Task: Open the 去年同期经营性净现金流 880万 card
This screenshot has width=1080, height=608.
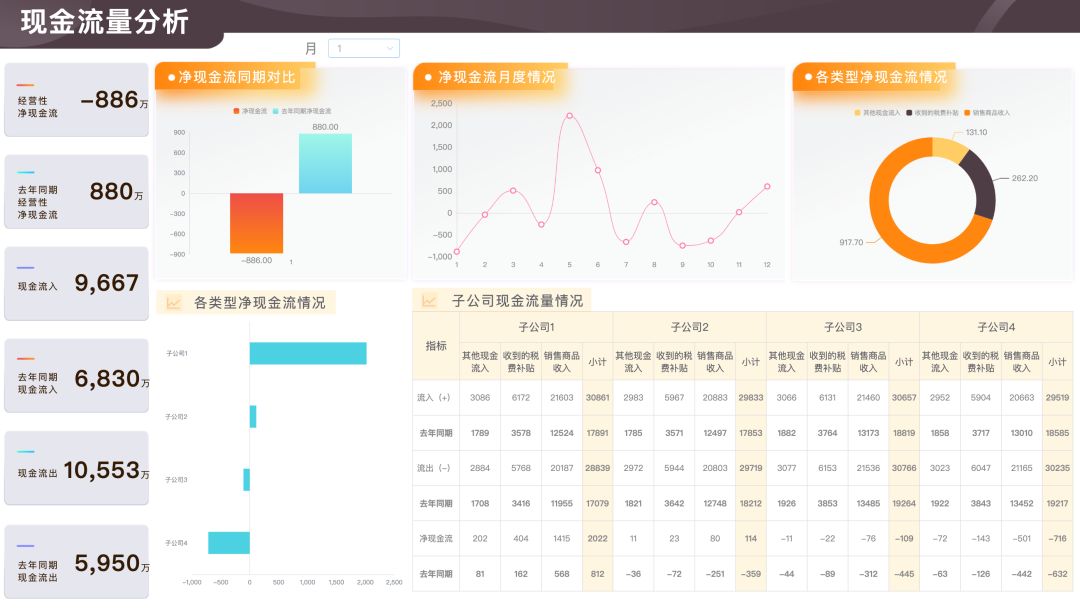Action: (x=76, y=191)
